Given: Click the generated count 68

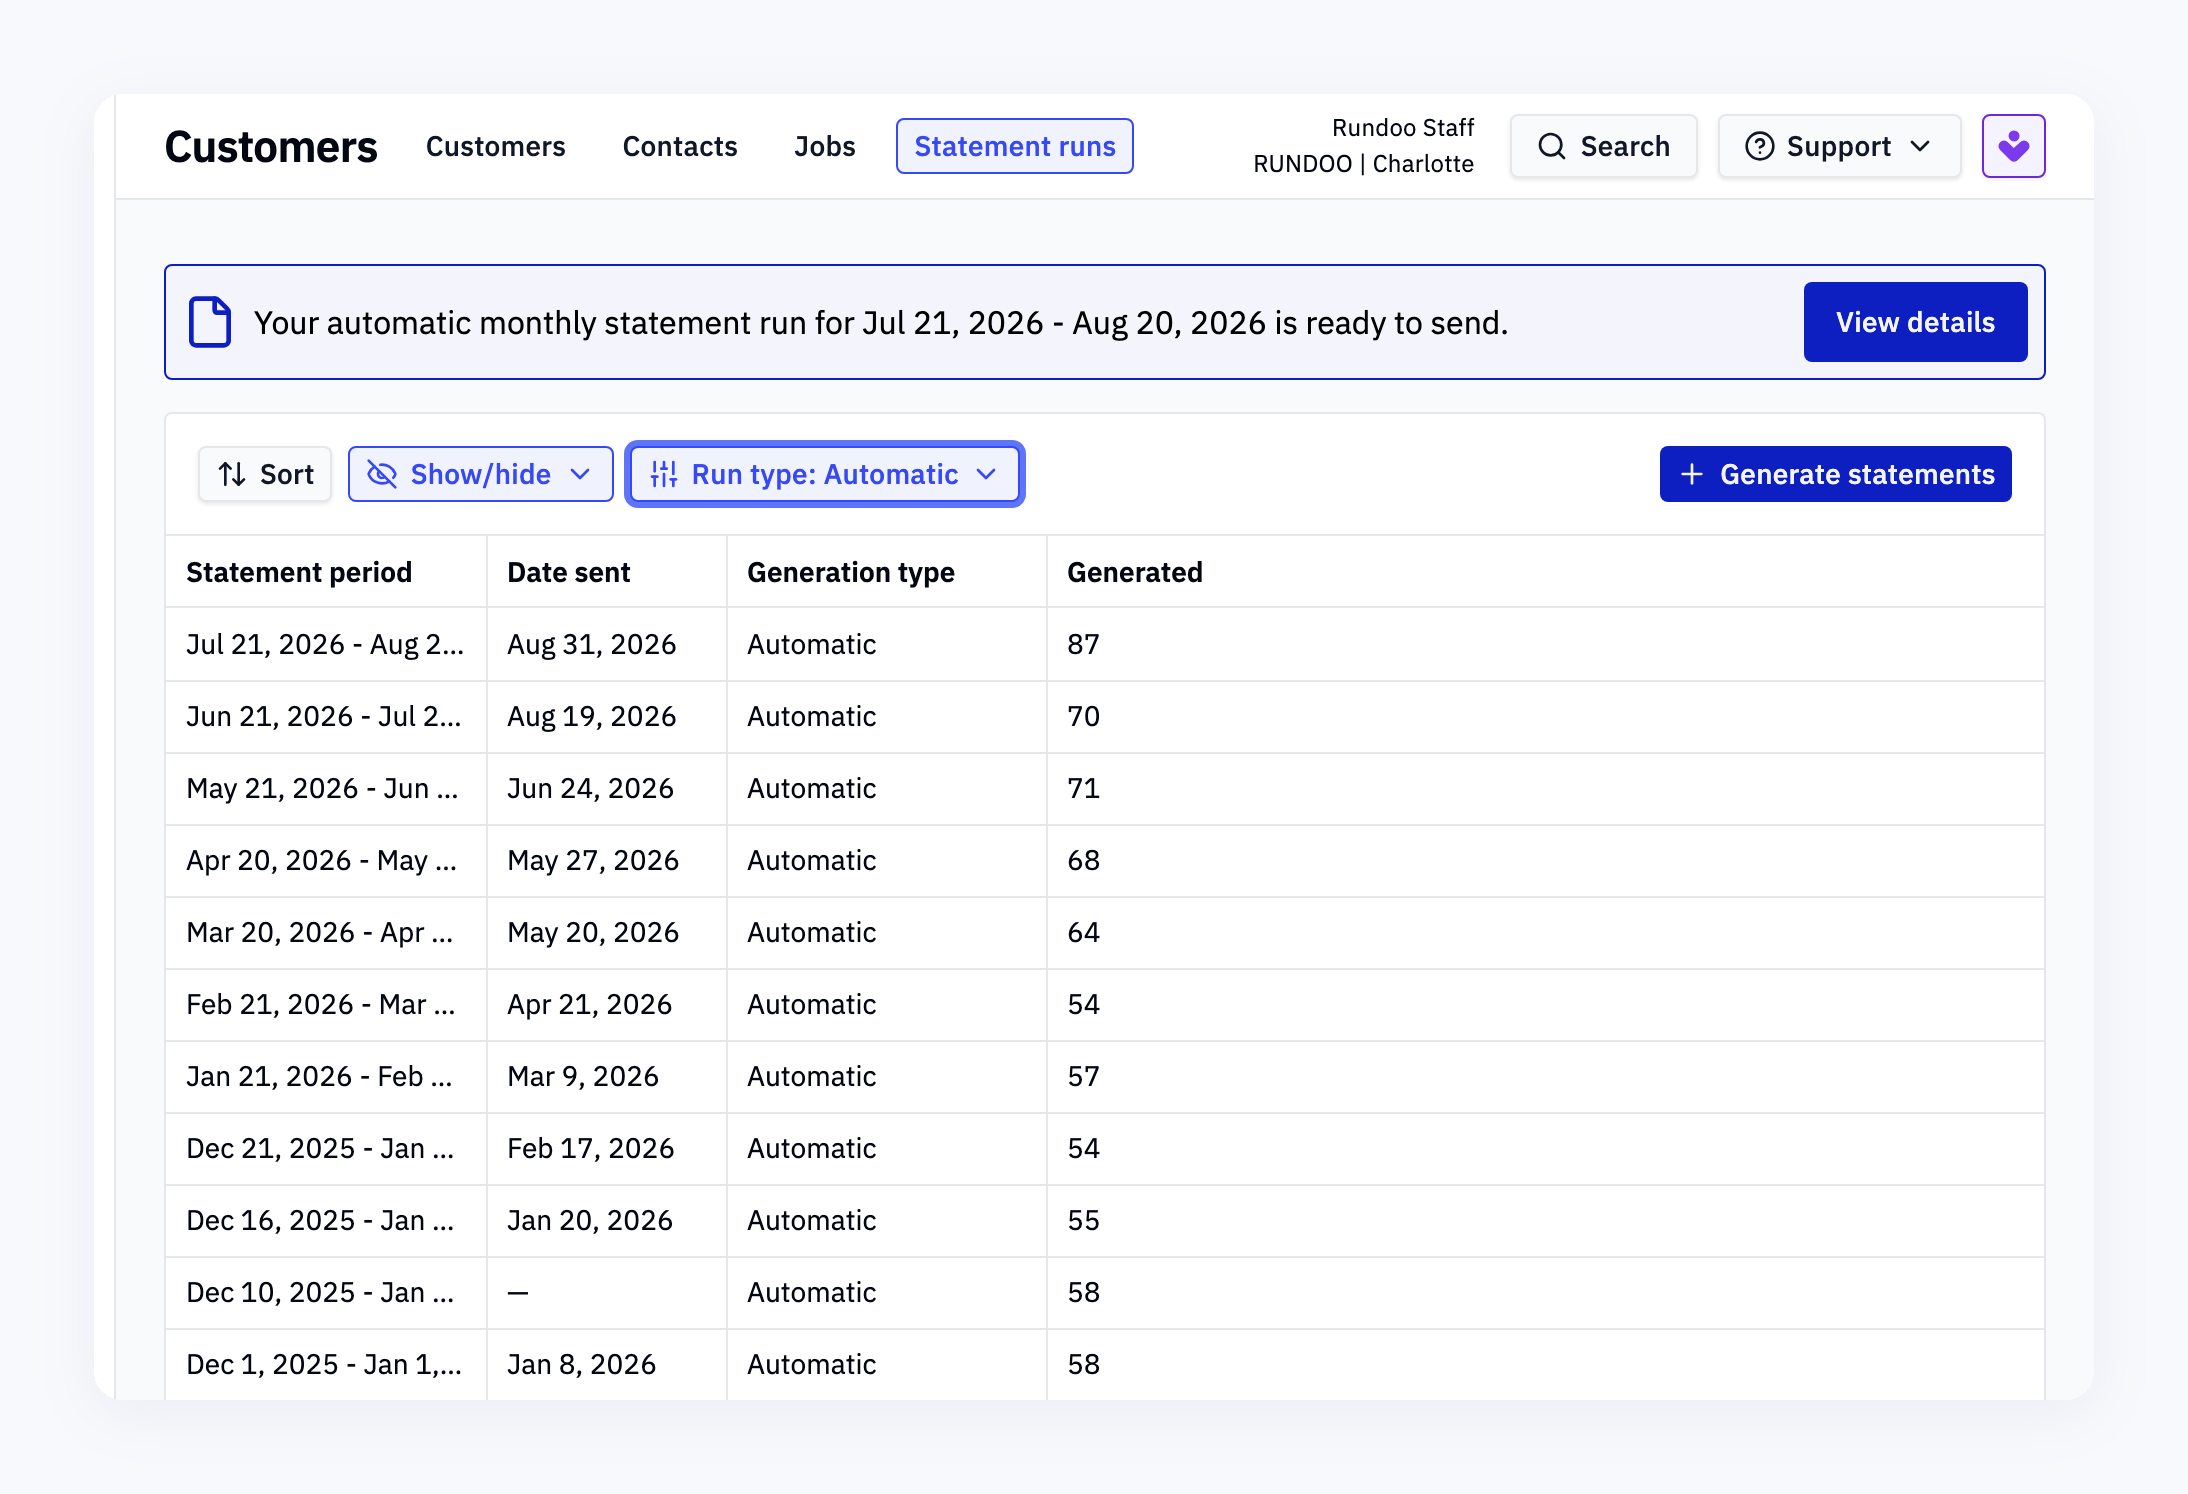Looking at the screenshot, I should (x=1083, y=860).
